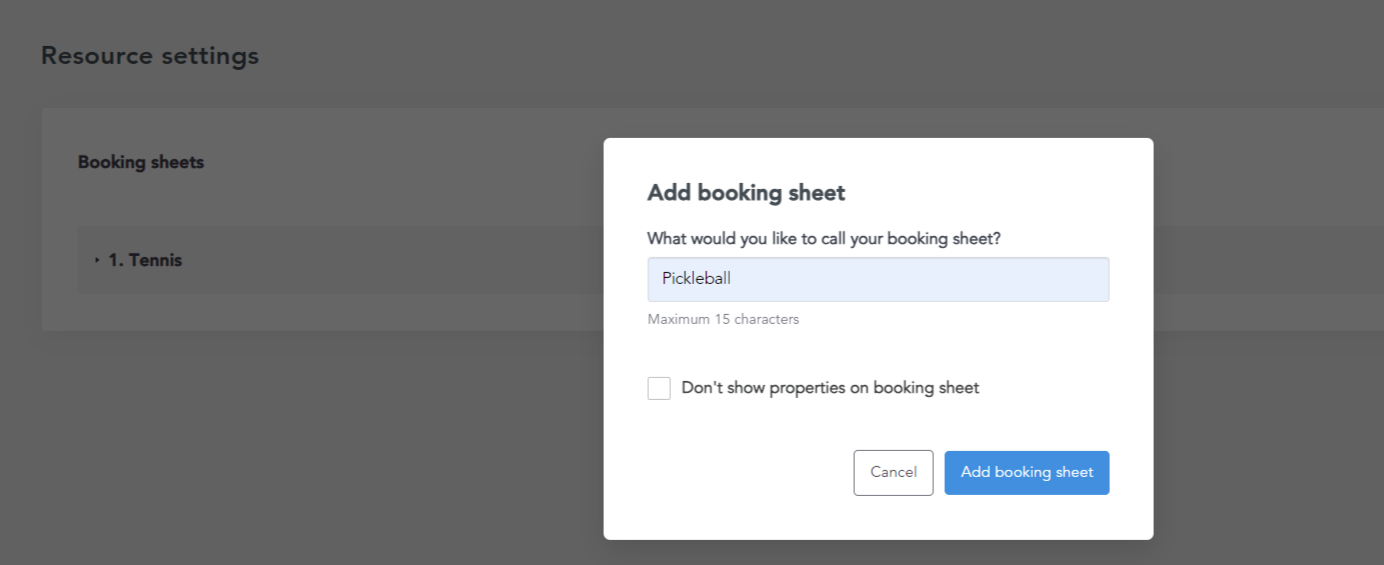Viewport: 1384px width, 565px height.
Task: Click the blue Add booking sheet button
Action: tap(1026, 472)
